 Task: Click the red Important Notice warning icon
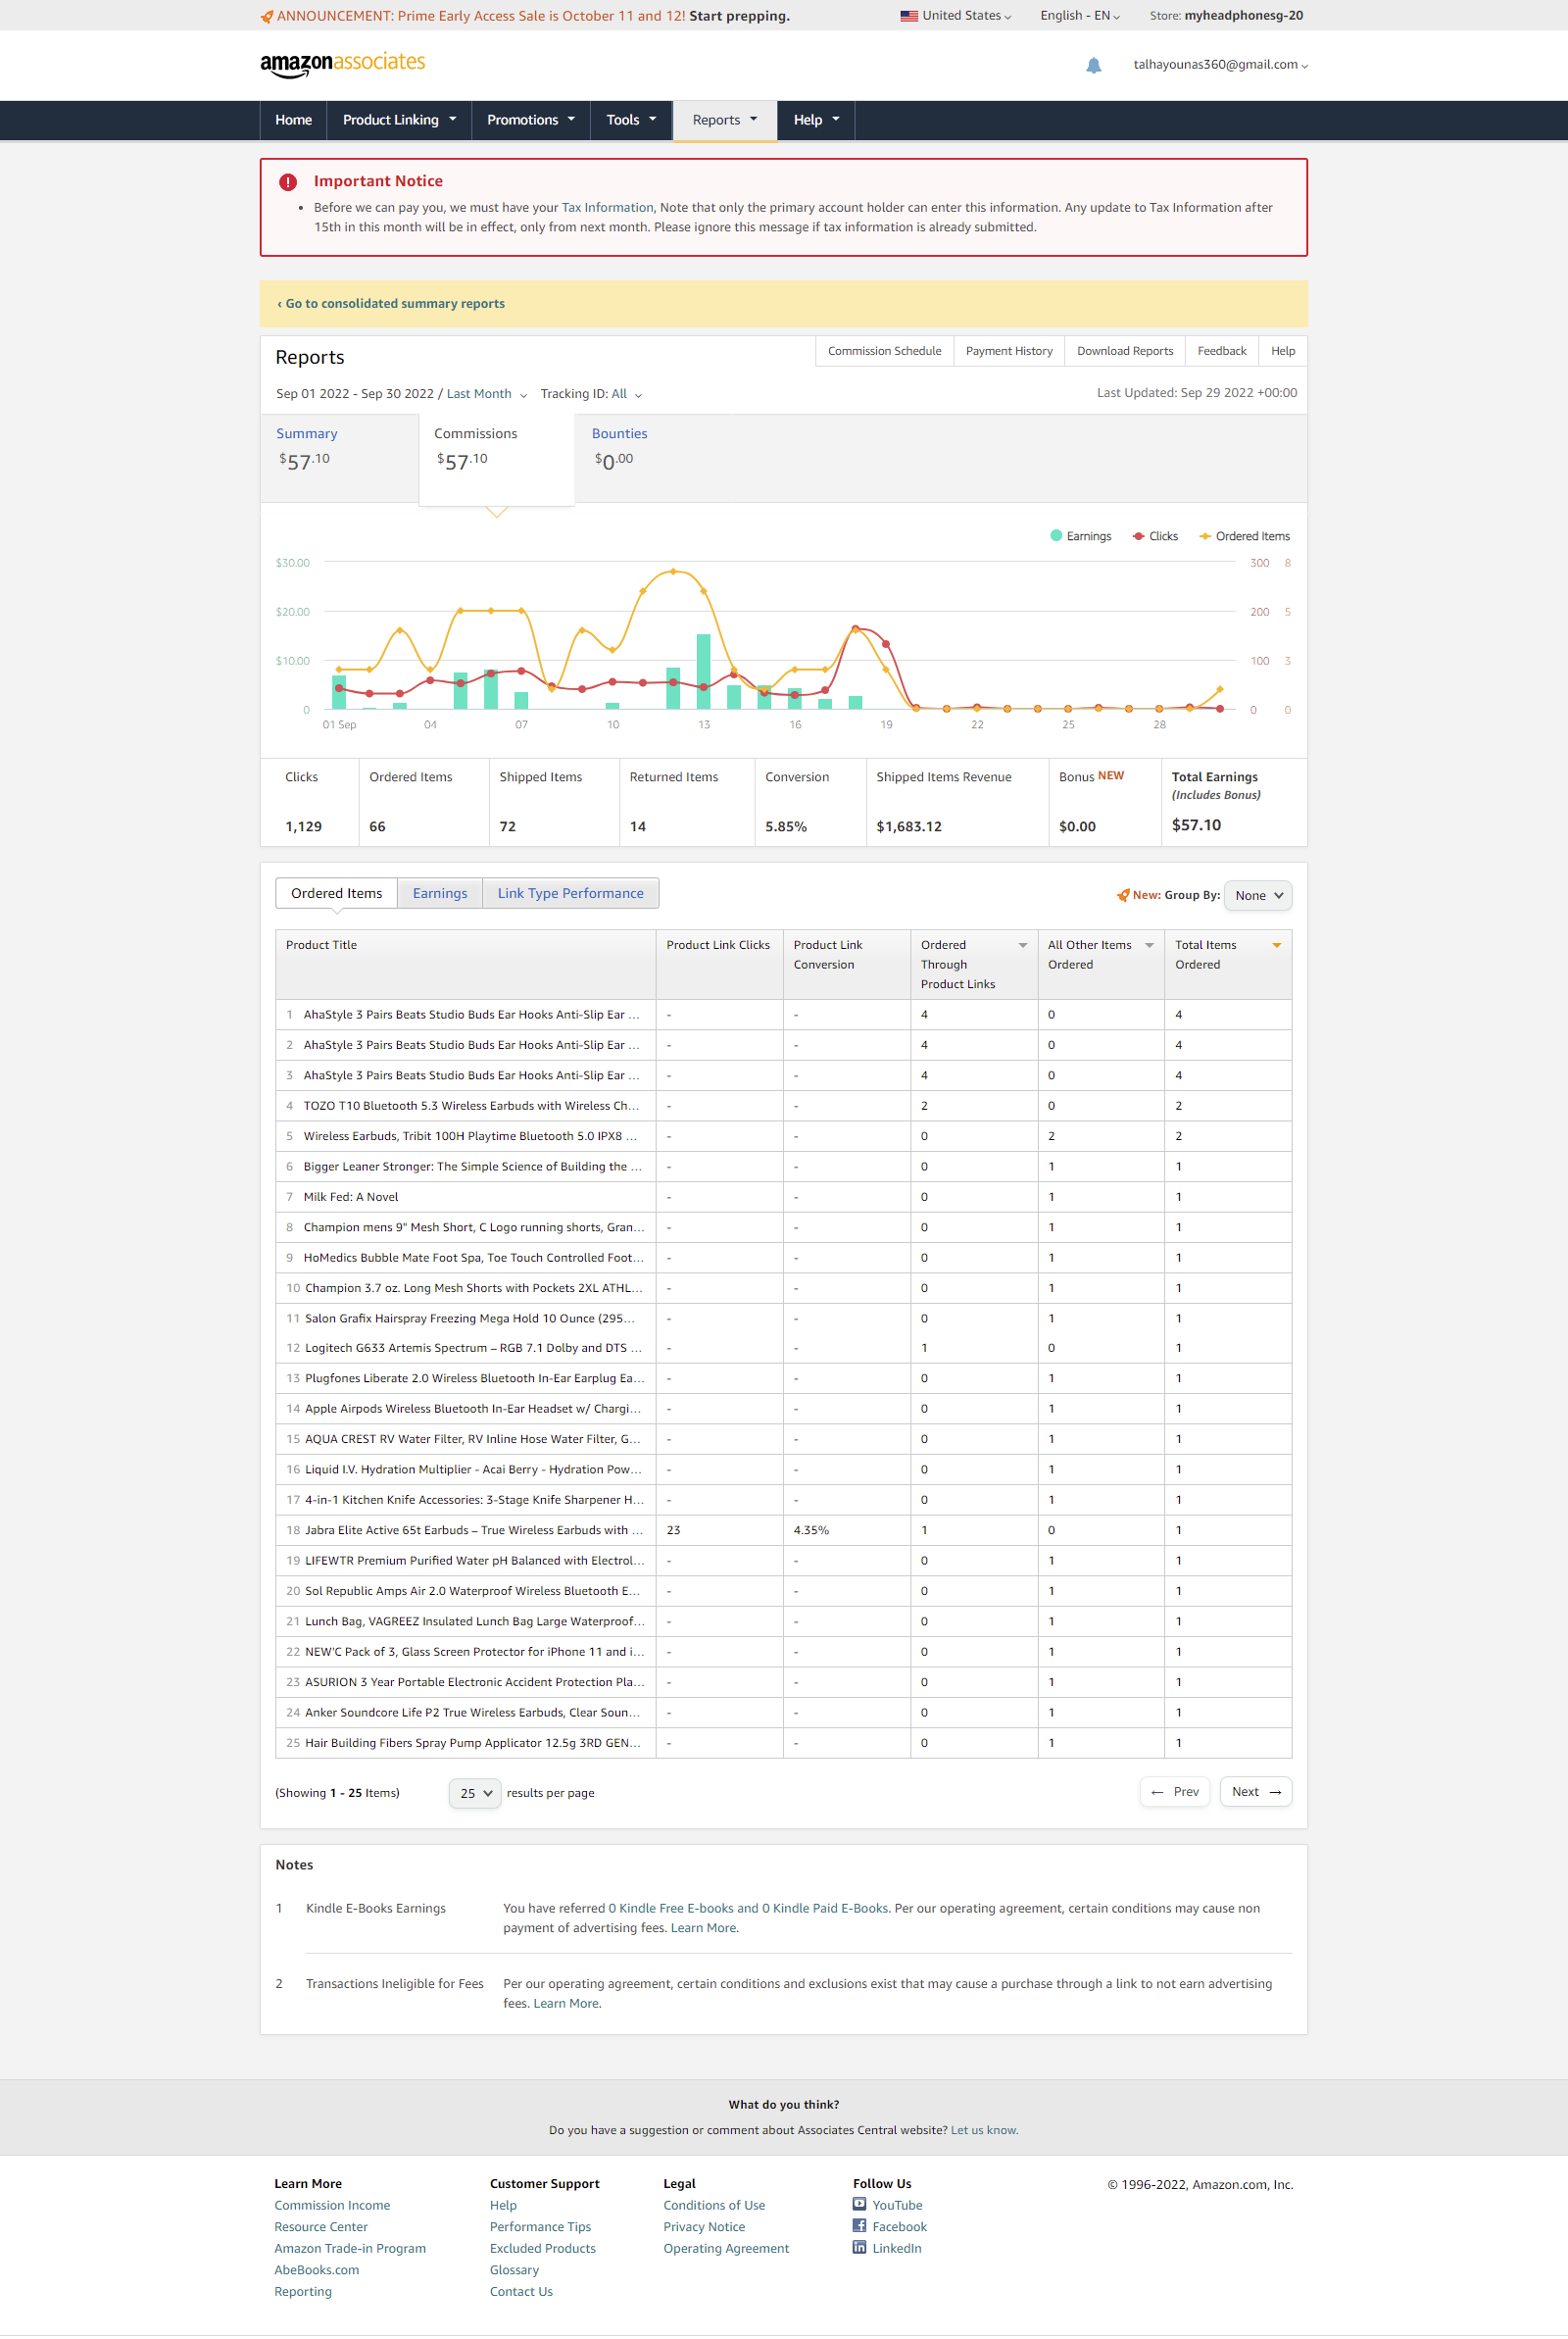pyautogui.click(x=288, y=182)
